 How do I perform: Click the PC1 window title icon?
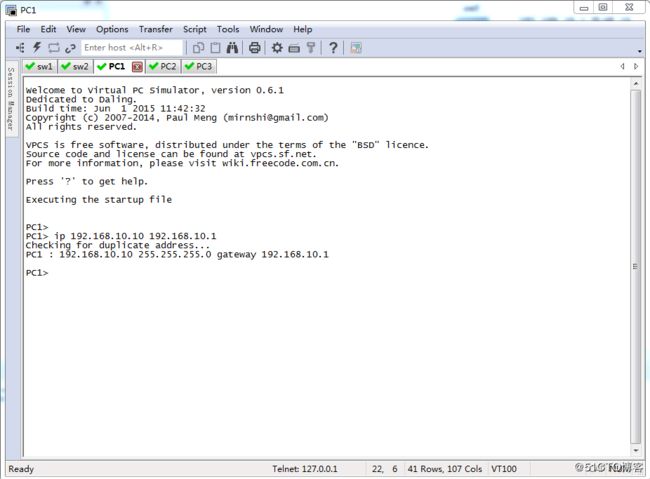pyautogui.click(x=11, y=10)
